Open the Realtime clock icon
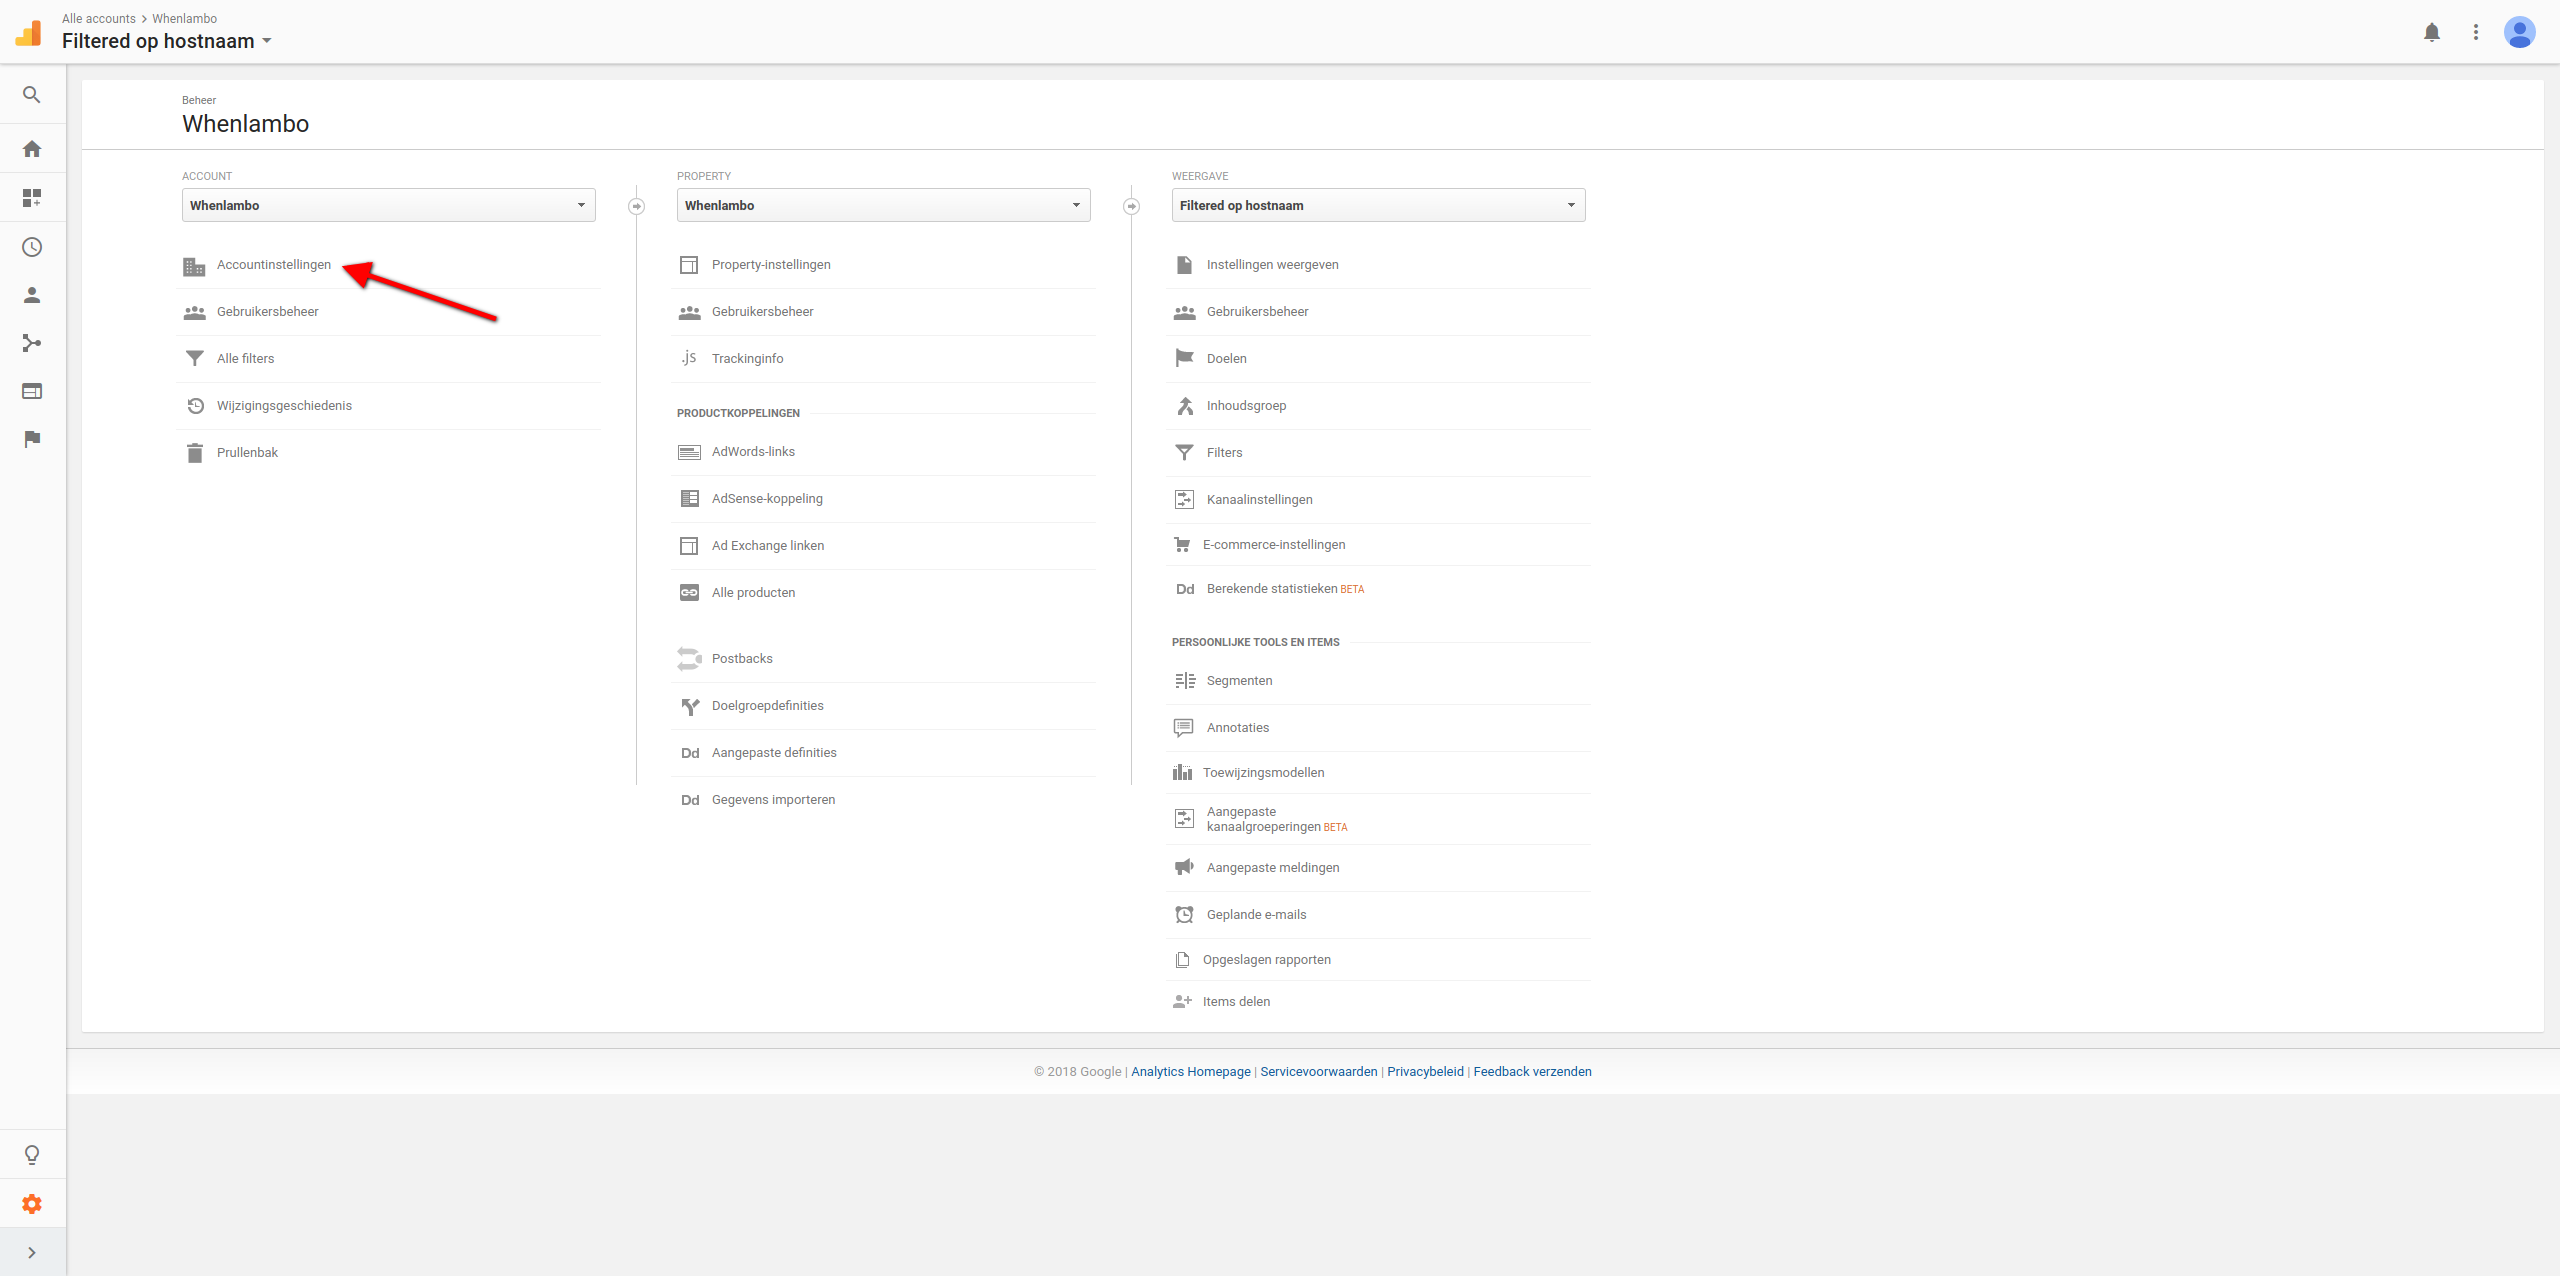The image size is (2560, 1276). click(32, 247)
